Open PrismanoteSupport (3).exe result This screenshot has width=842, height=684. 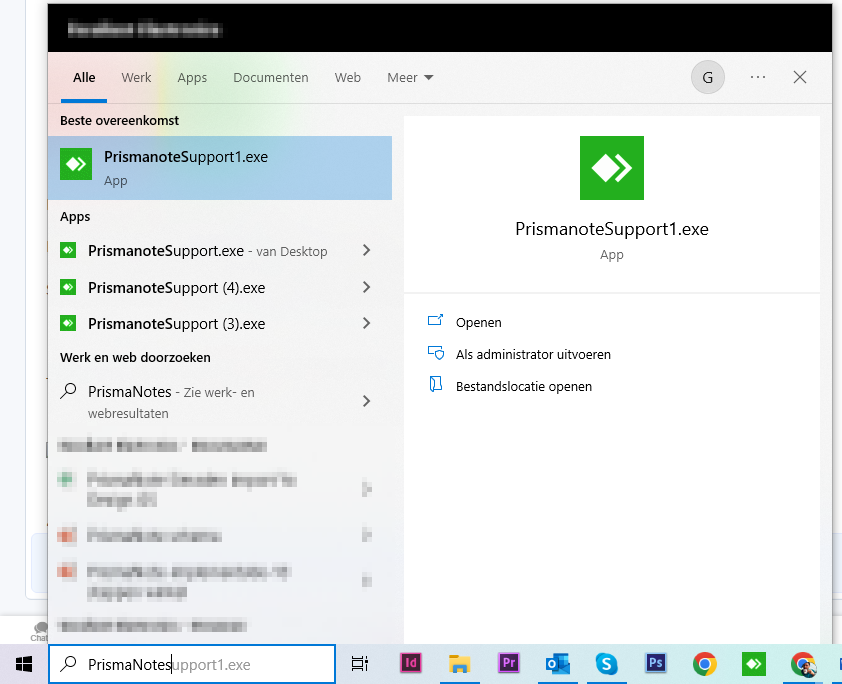pyautogui.click(x=220, y=323)
